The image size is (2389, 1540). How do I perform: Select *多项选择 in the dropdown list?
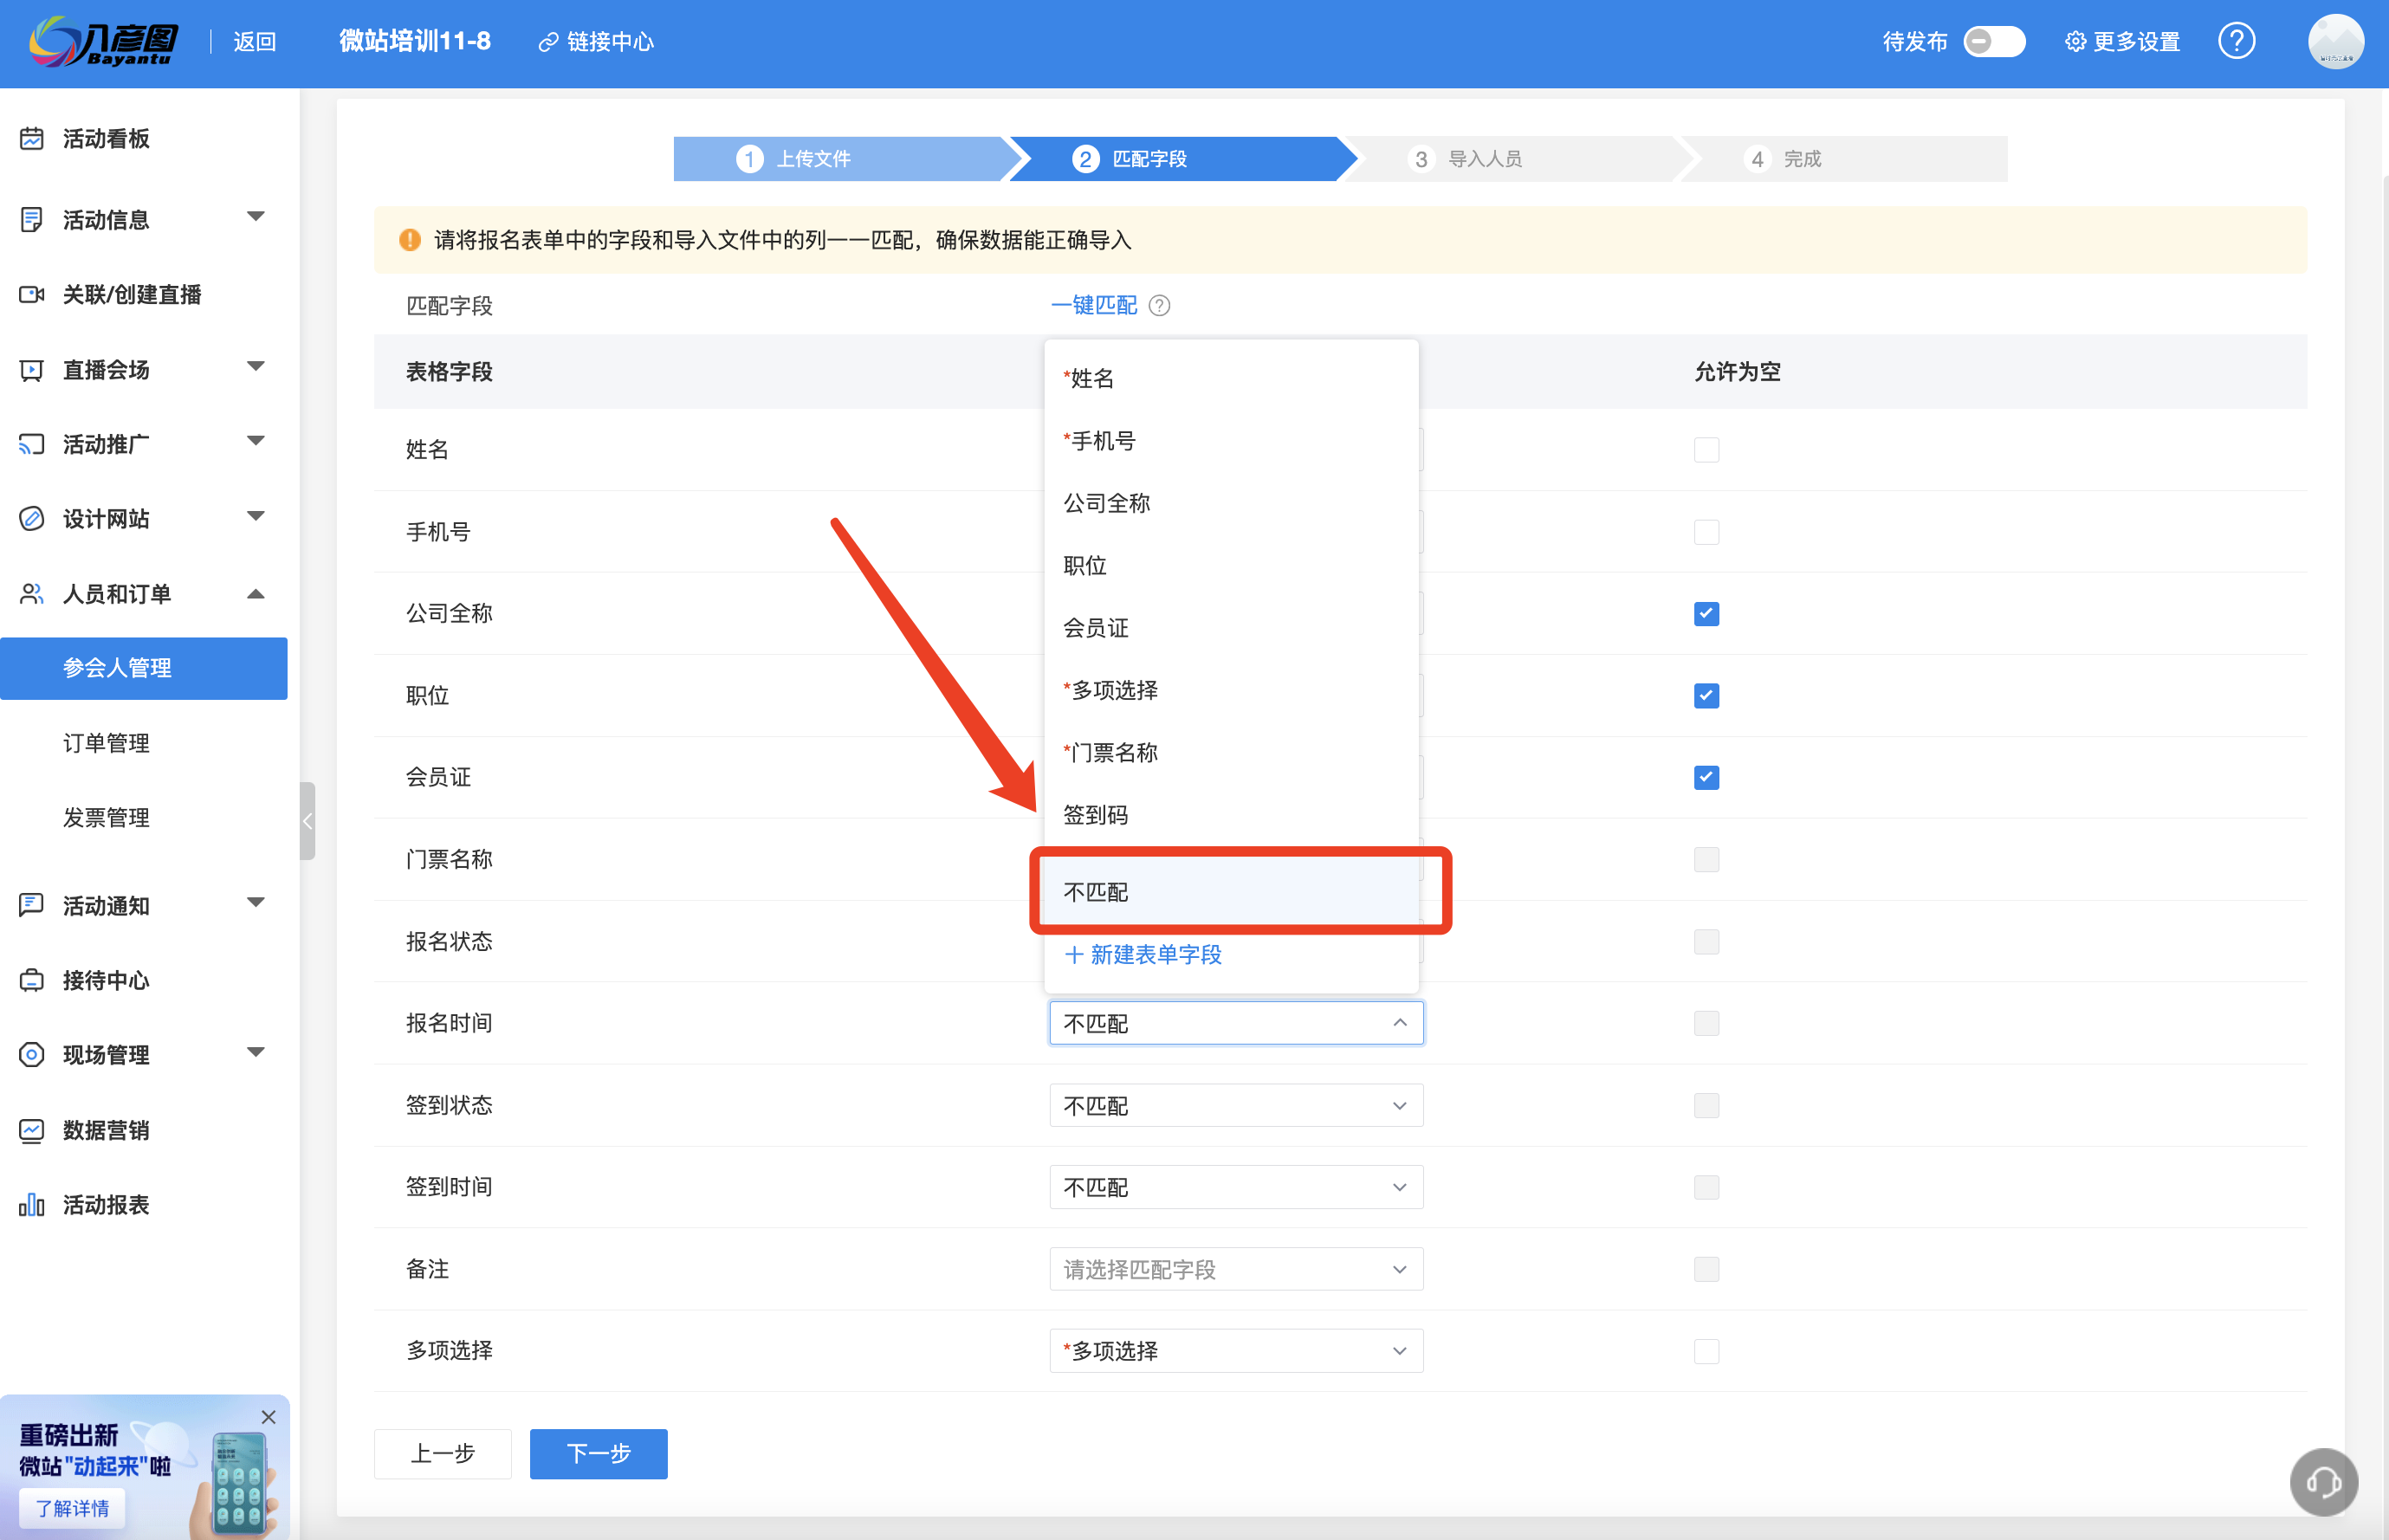pos(1231,690)
